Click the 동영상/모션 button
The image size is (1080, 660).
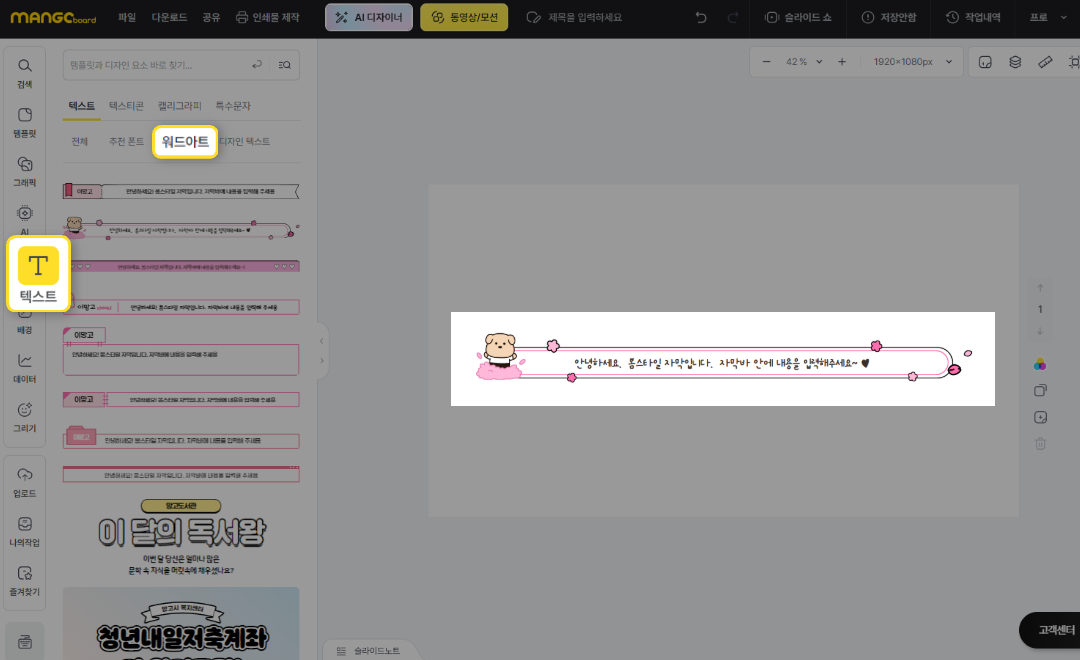click(464, 18)
